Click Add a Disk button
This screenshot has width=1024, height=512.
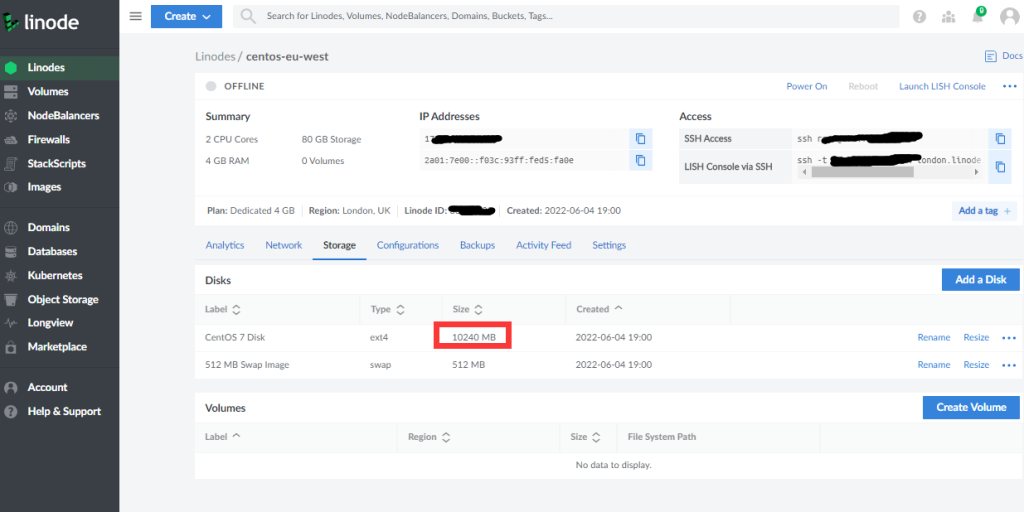coord(980,280)
